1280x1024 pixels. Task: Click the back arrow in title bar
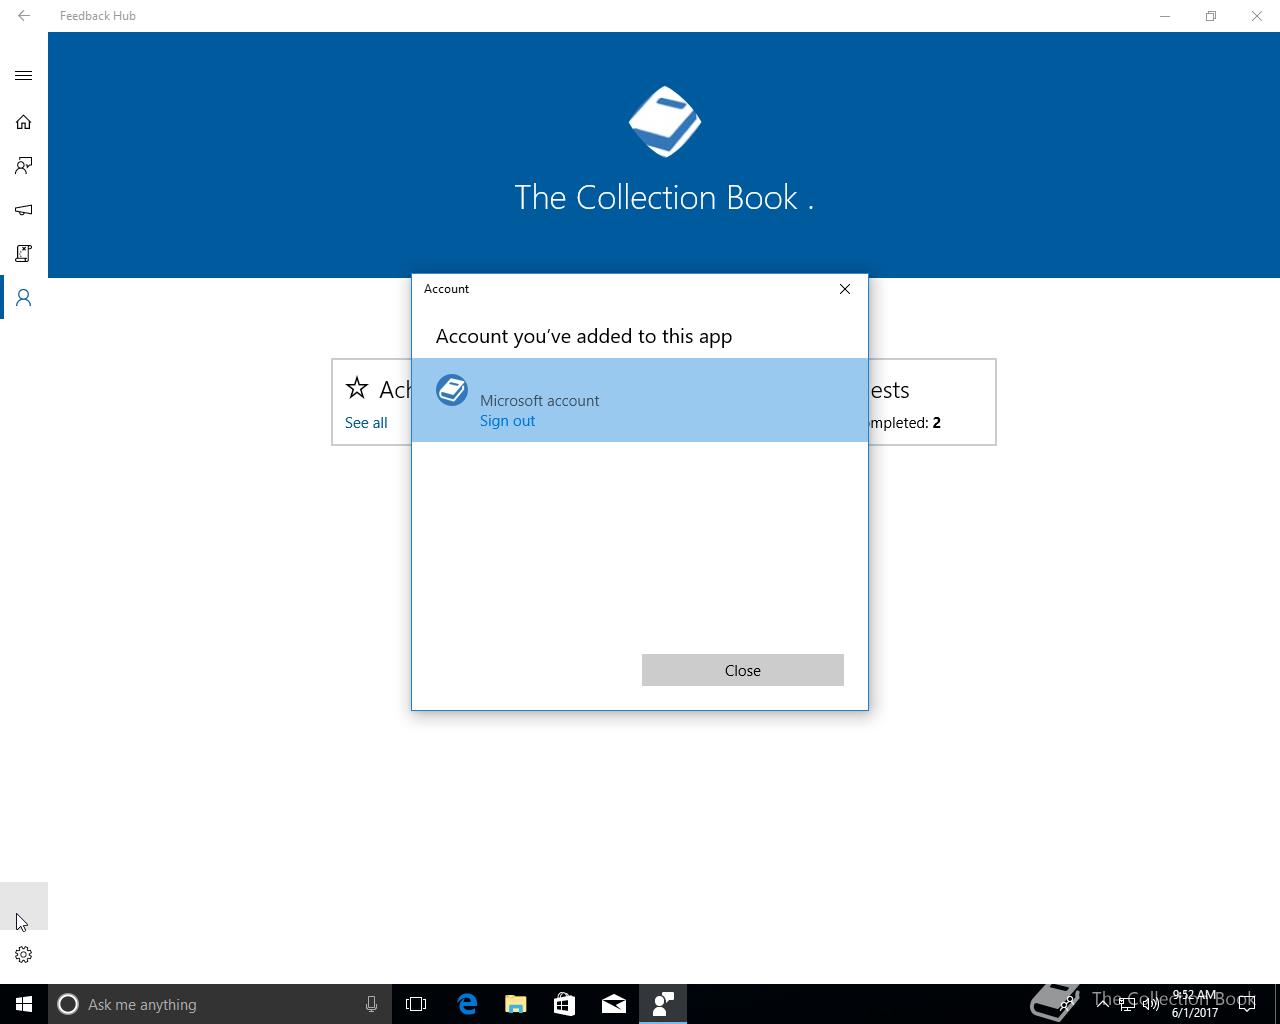(x=24, y=16)
